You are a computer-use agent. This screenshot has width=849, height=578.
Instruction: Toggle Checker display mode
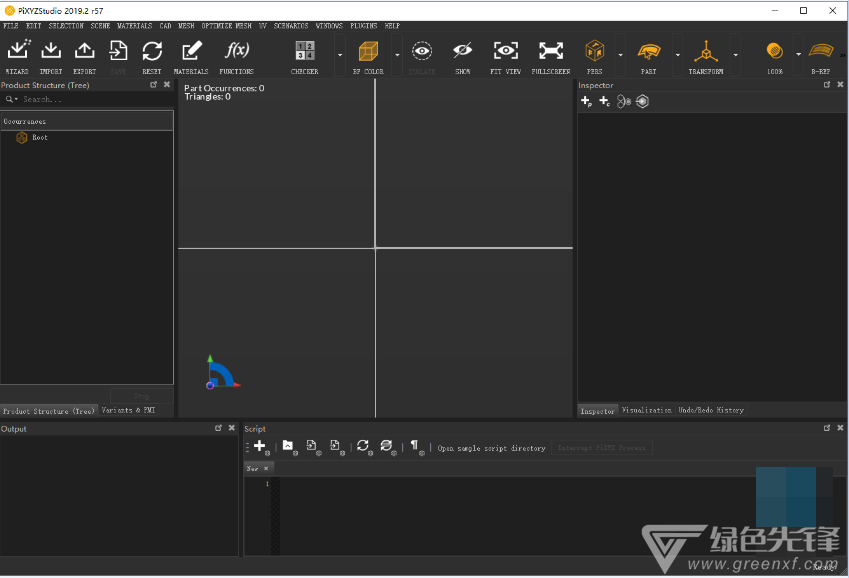(x=305, y=55)
